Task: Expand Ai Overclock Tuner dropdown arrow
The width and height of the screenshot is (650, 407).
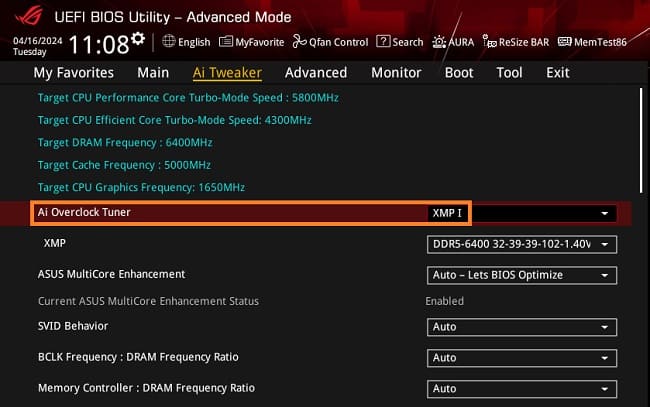Action: [604, 213]
